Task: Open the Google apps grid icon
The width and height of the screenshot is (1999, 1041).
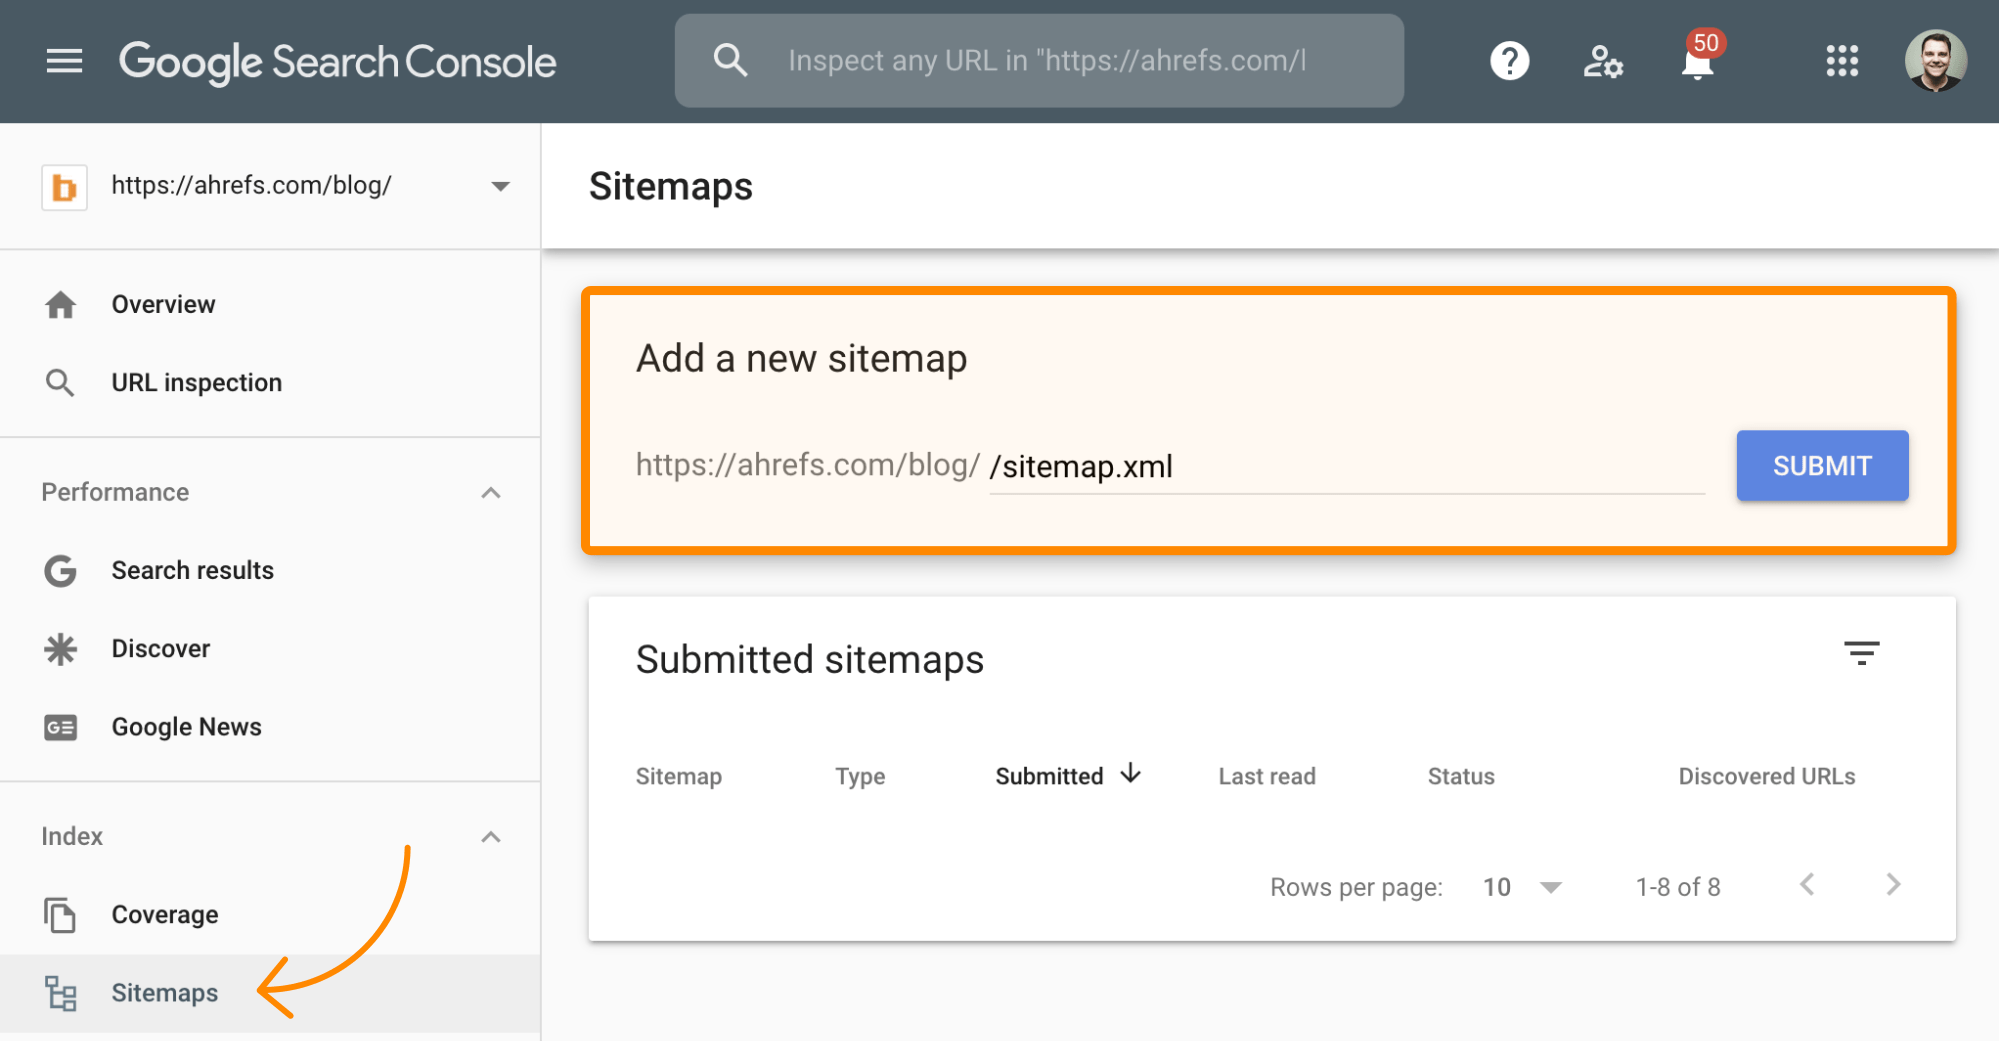Action: [x=1841, y=61]
